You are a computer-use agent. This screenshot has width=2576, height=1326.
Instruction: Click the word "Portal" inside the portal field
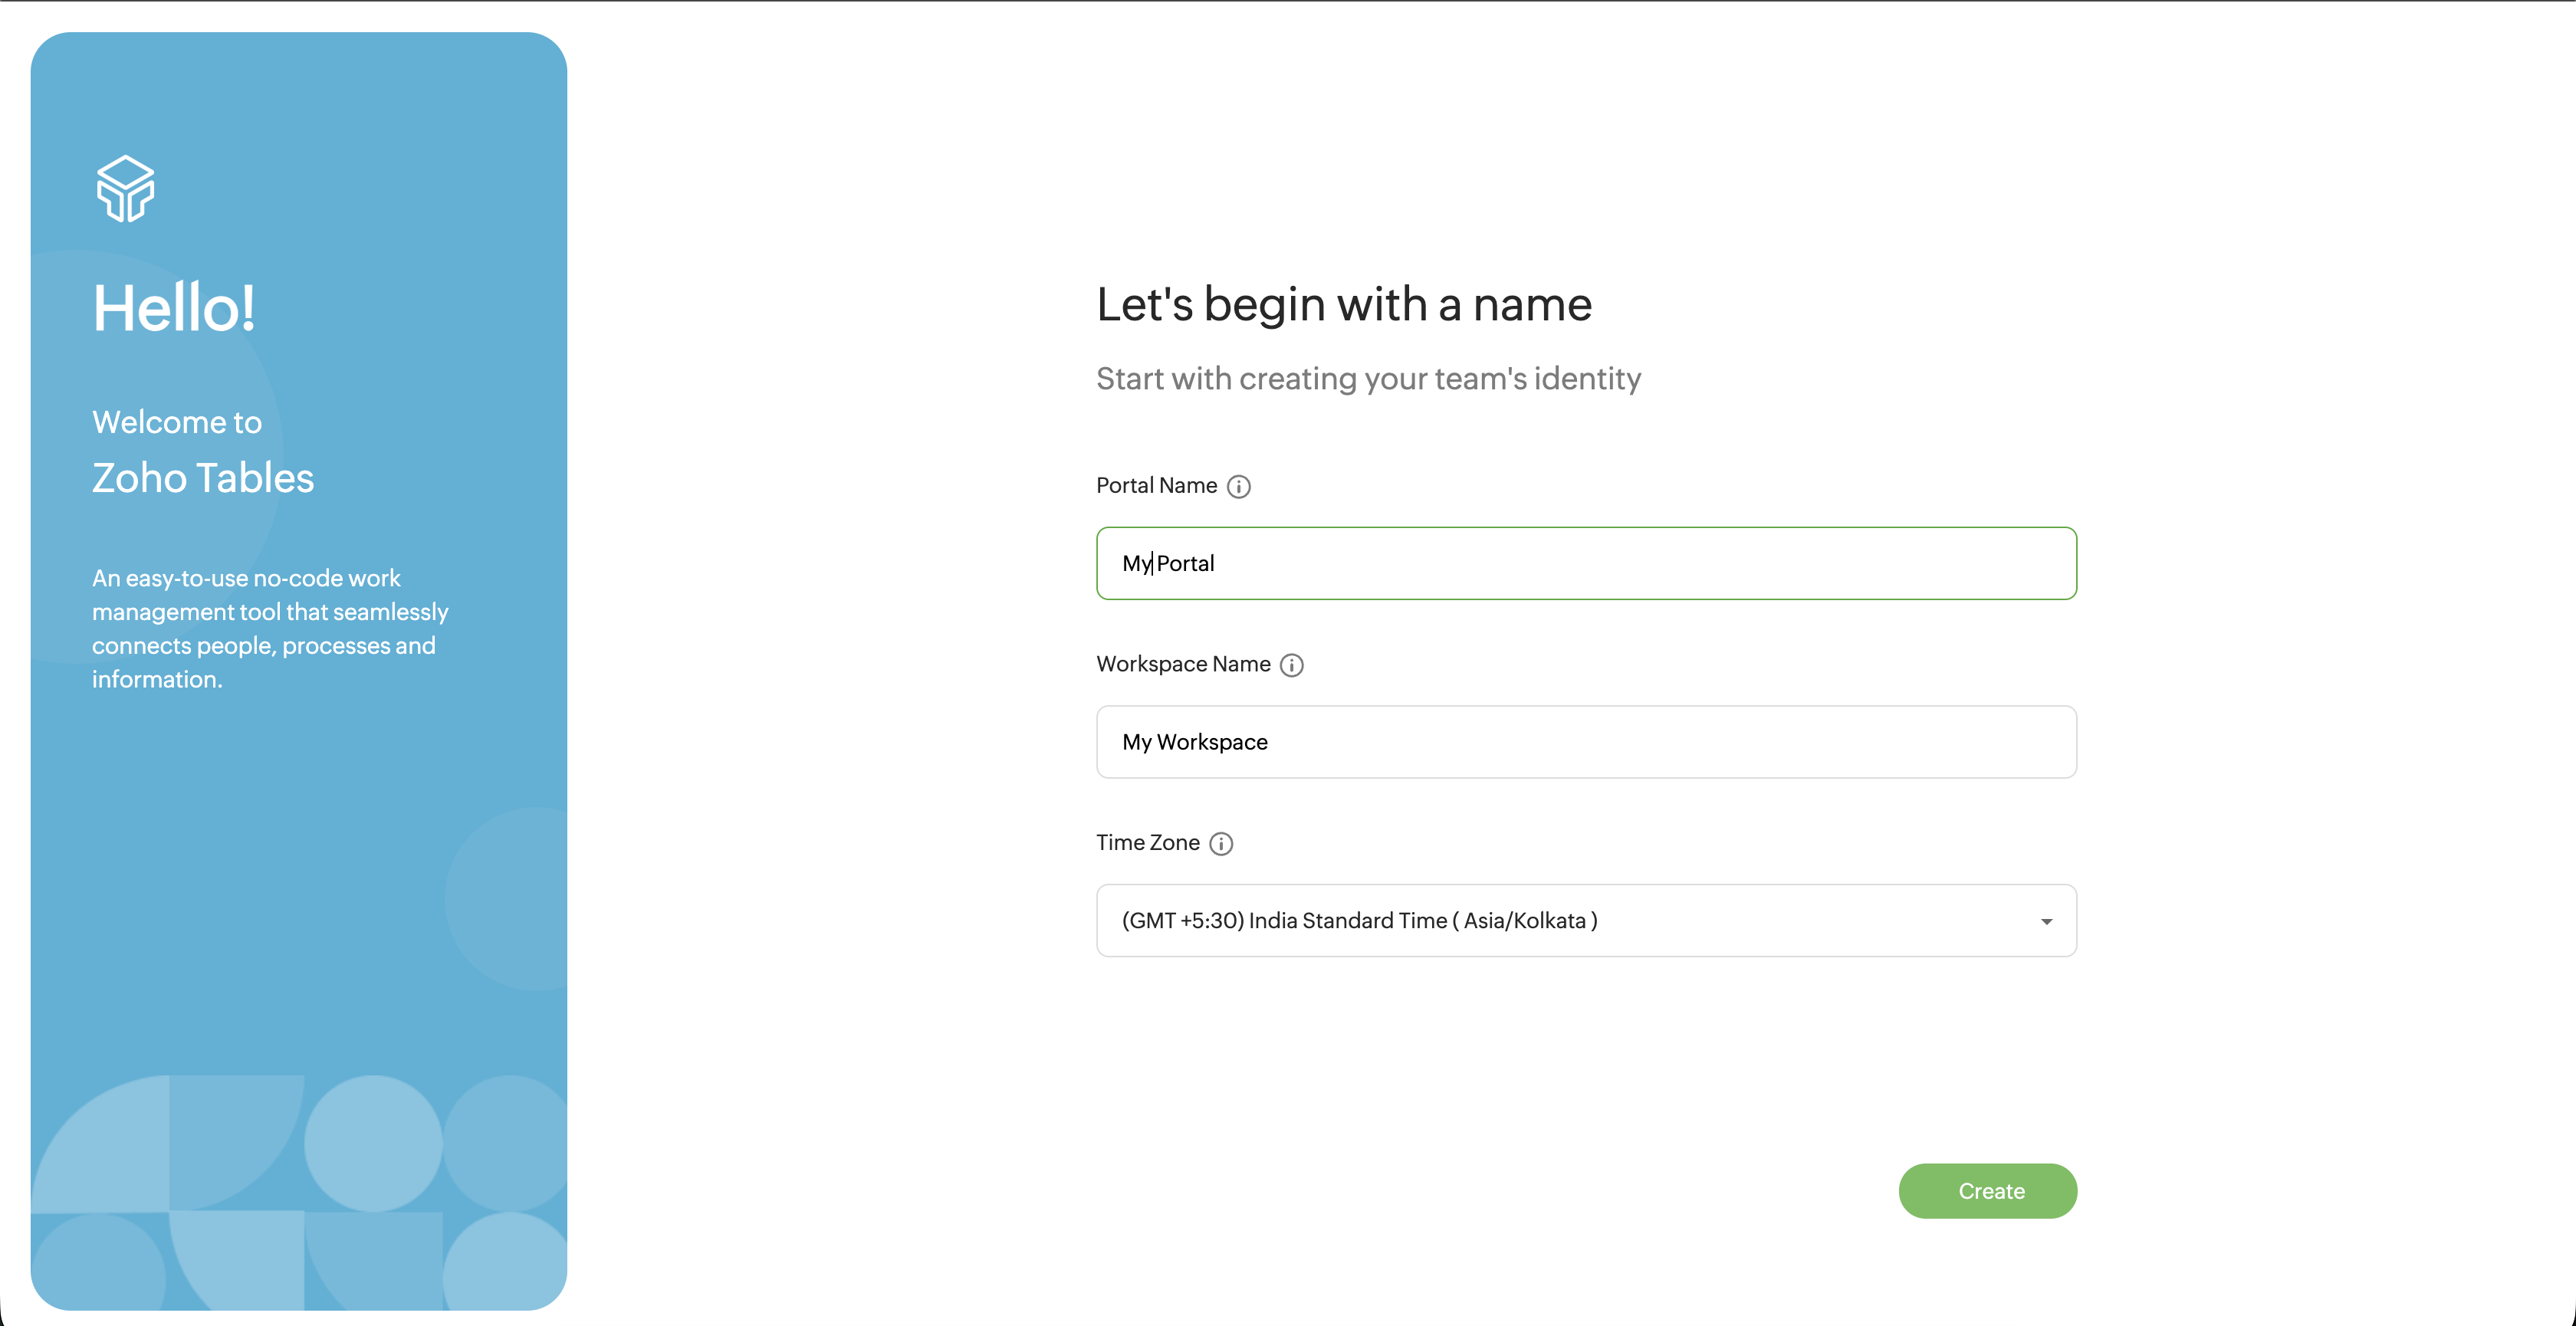[x=1185, y=563]
